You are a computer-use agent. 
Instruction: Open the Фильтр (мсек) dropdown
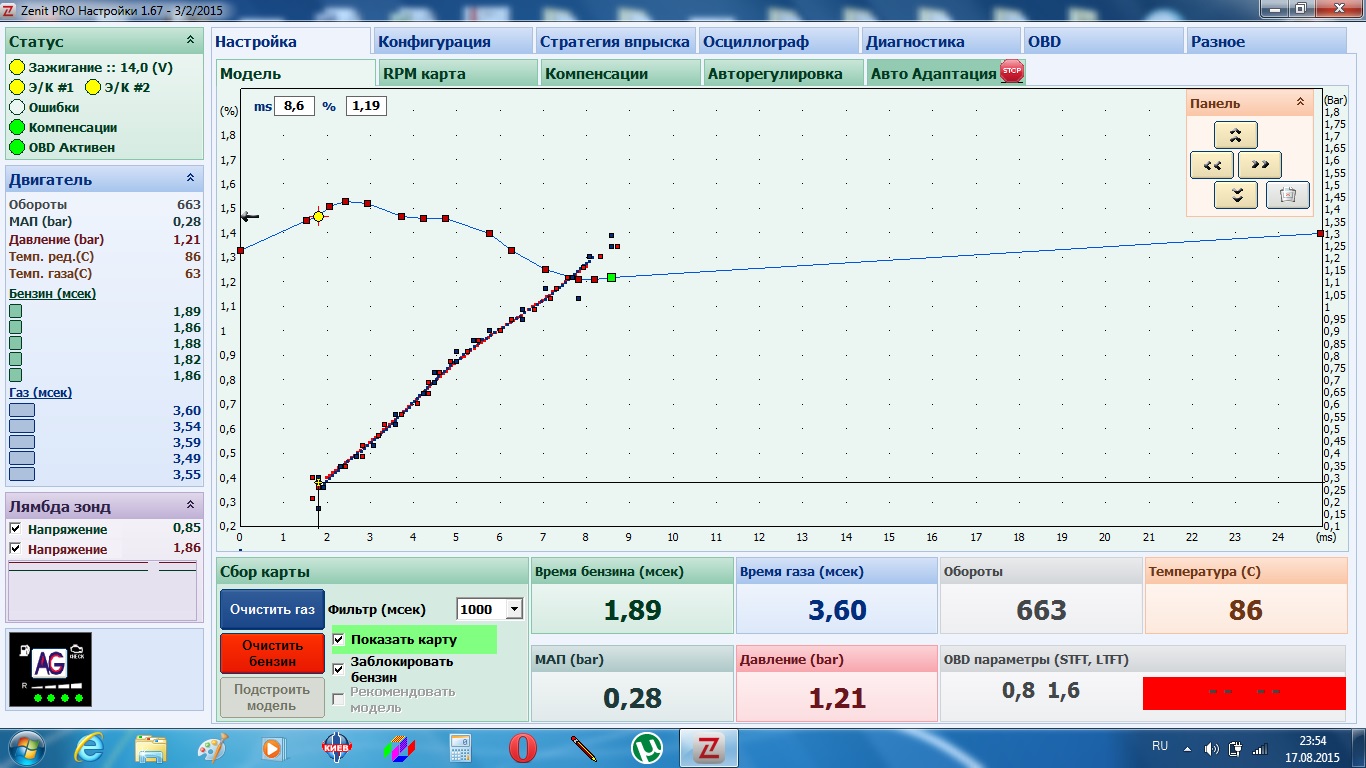click(514, 609)
